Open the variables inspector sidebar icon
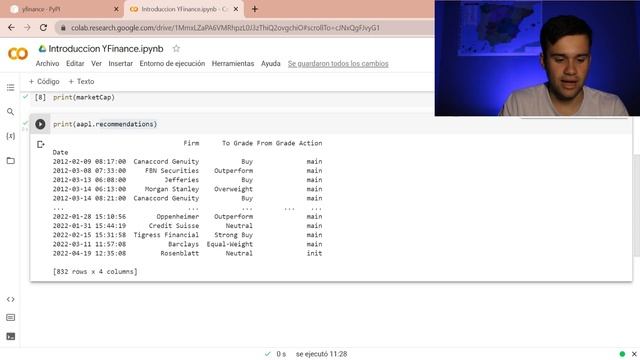The width and height of the screenshot is (640, 360). [11, 136]
